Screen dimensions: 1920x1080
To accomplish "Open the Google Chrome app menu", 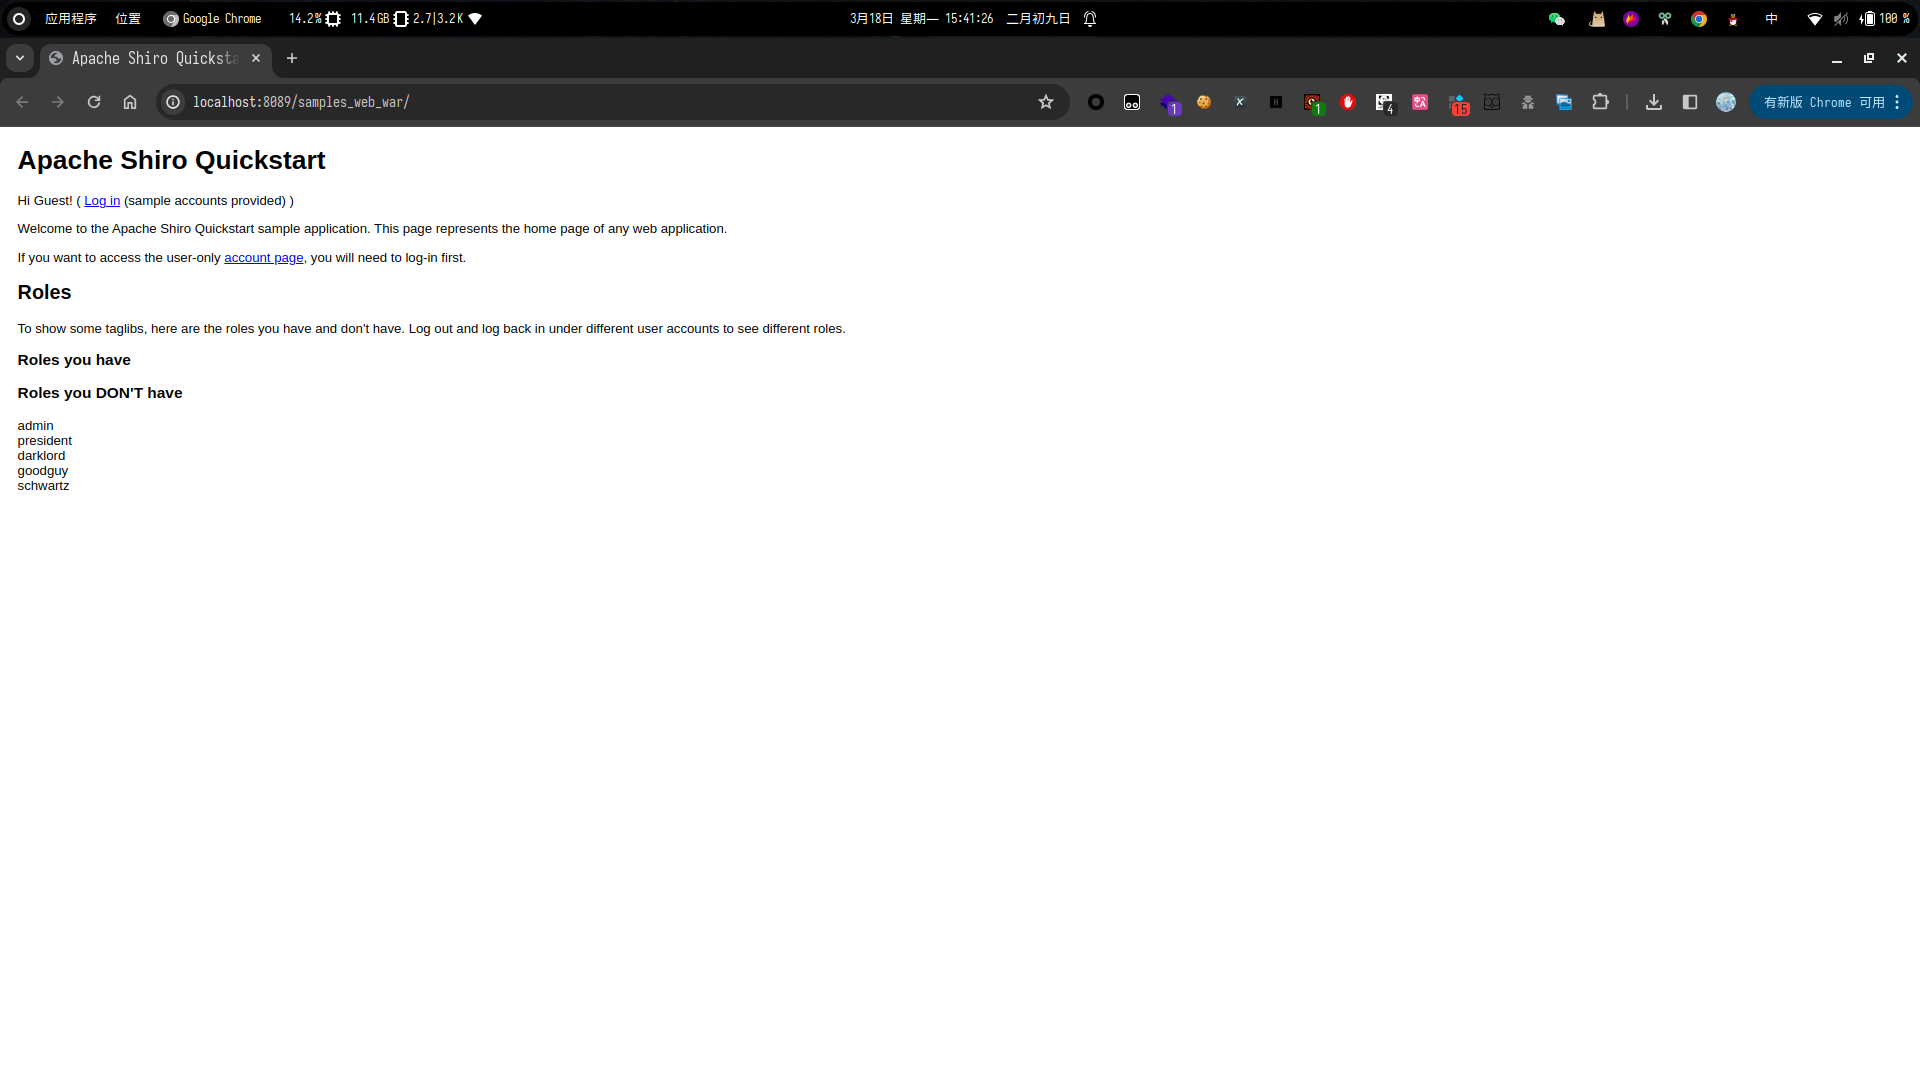I will tap(212, 19).
